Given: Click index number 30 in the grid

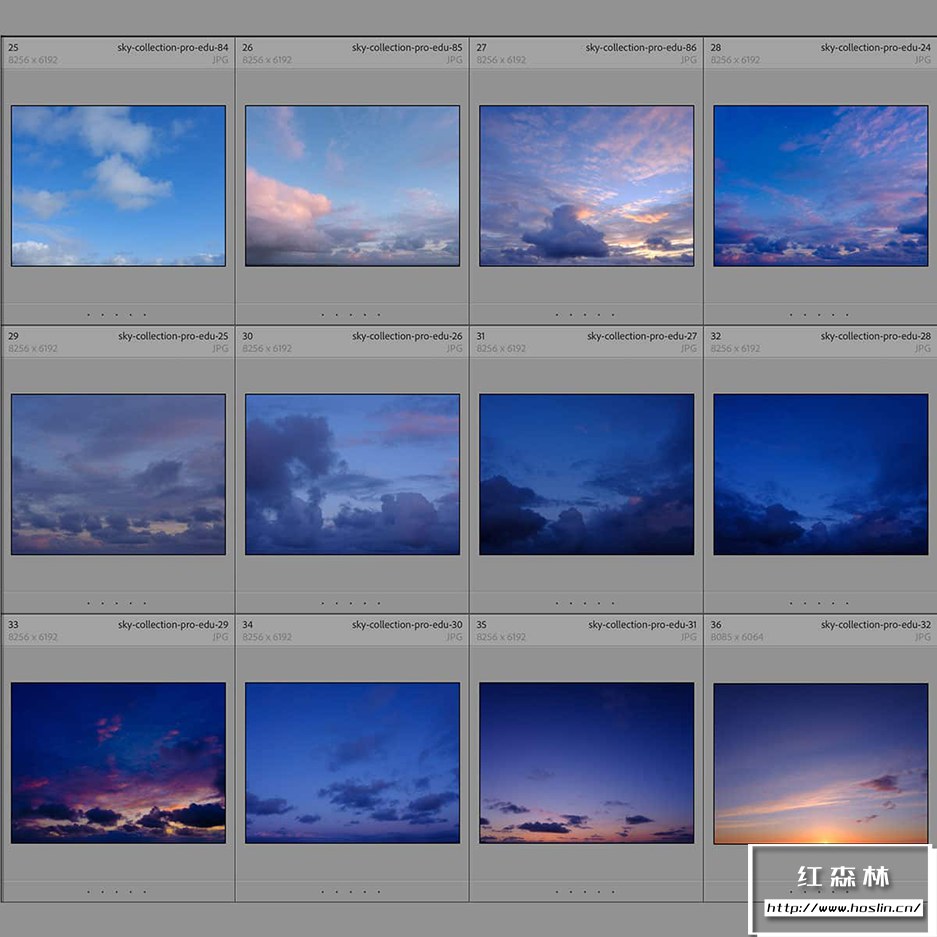Looking at the screenshot, I should (x=247, y=336).
